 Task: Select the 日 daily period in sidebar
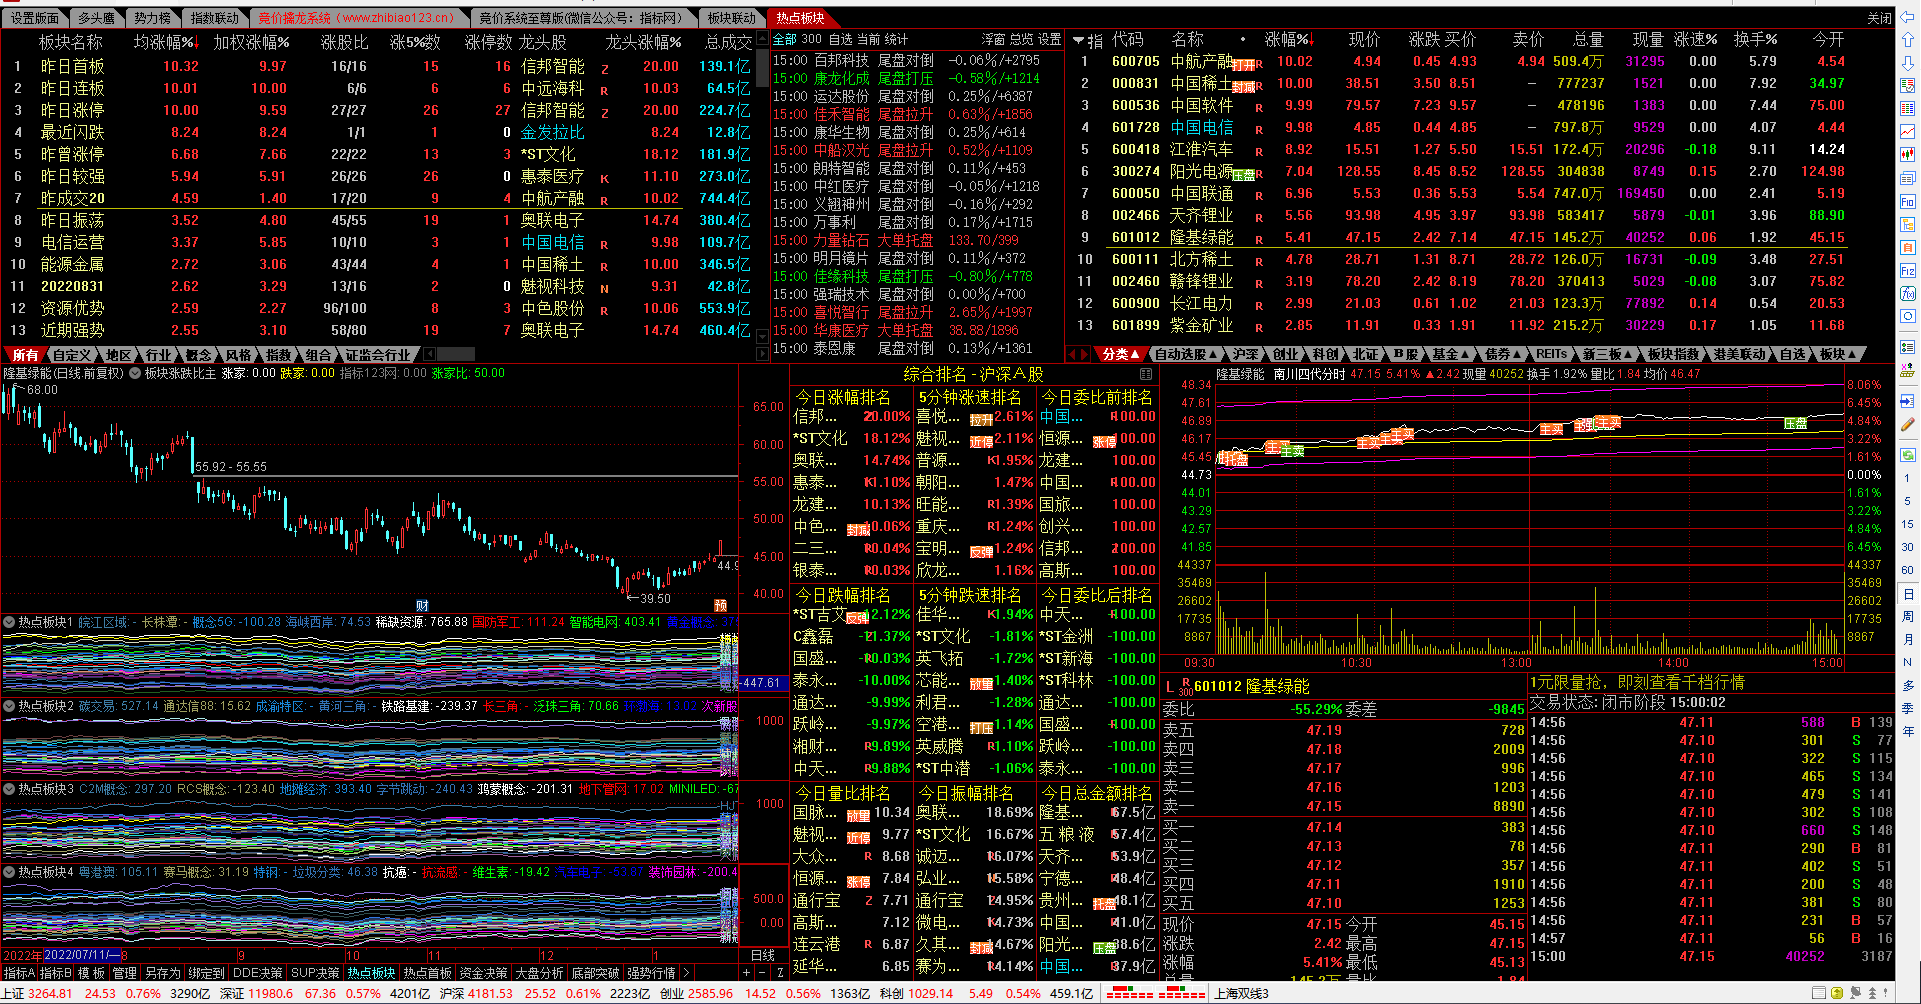(x=1908, y=595)
